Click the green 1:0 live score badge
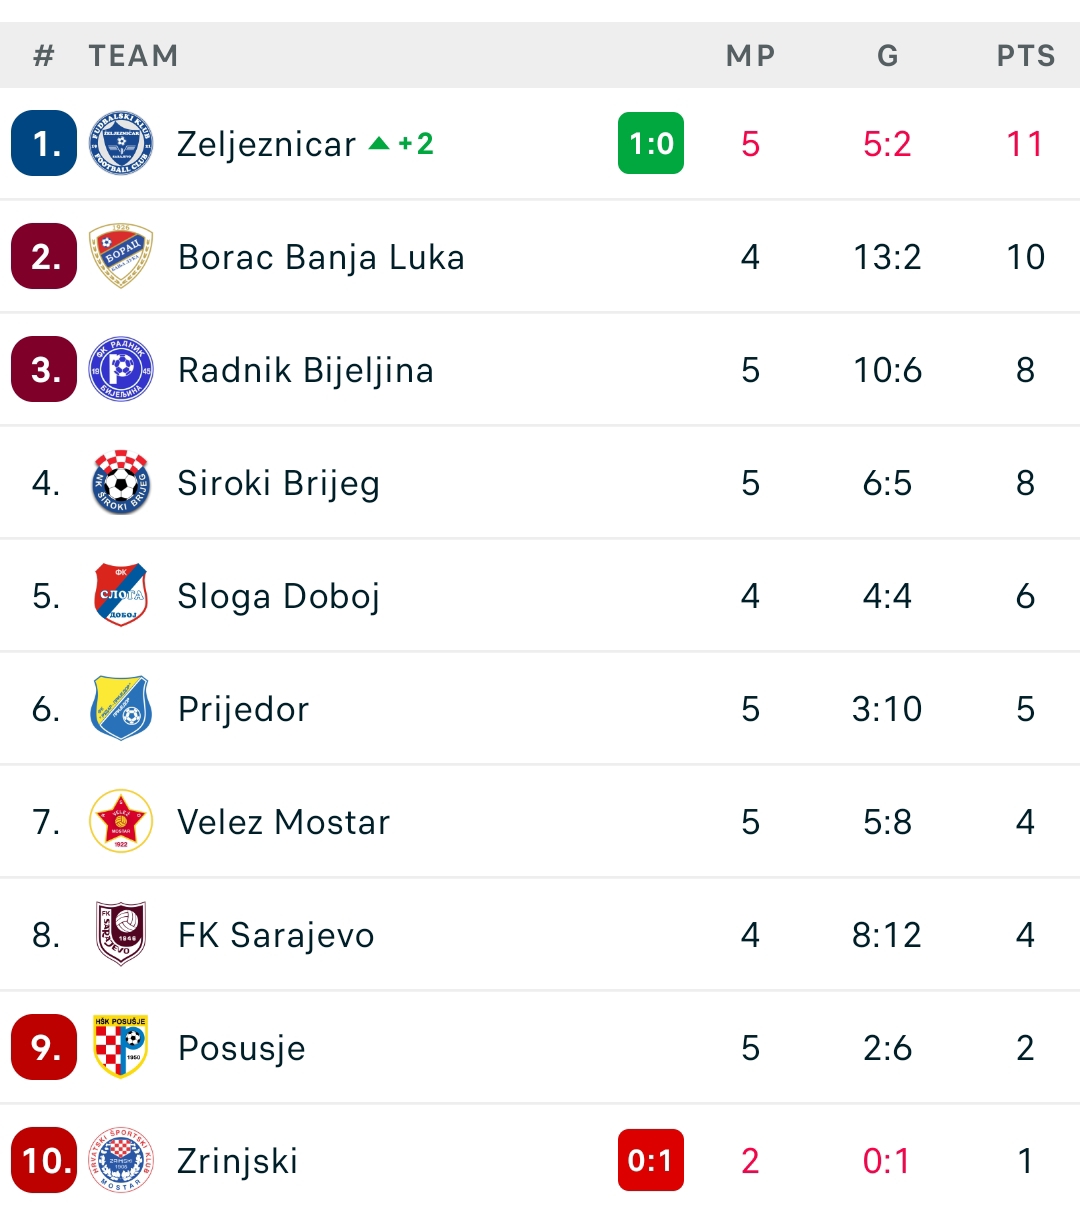Image resolution: width=1080 pixels, height=1207 pixels. point(651,144)
